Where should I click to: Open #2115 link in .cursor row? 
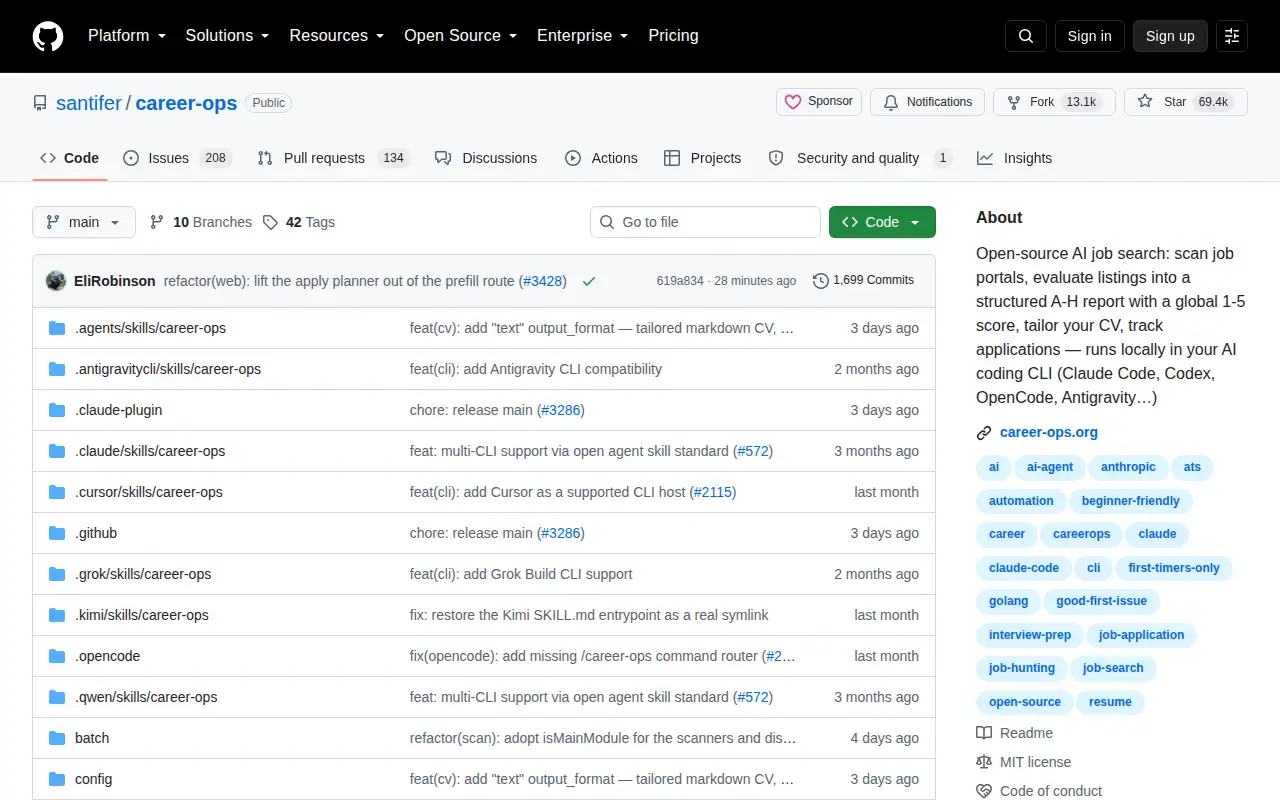[x=713, y=492]
